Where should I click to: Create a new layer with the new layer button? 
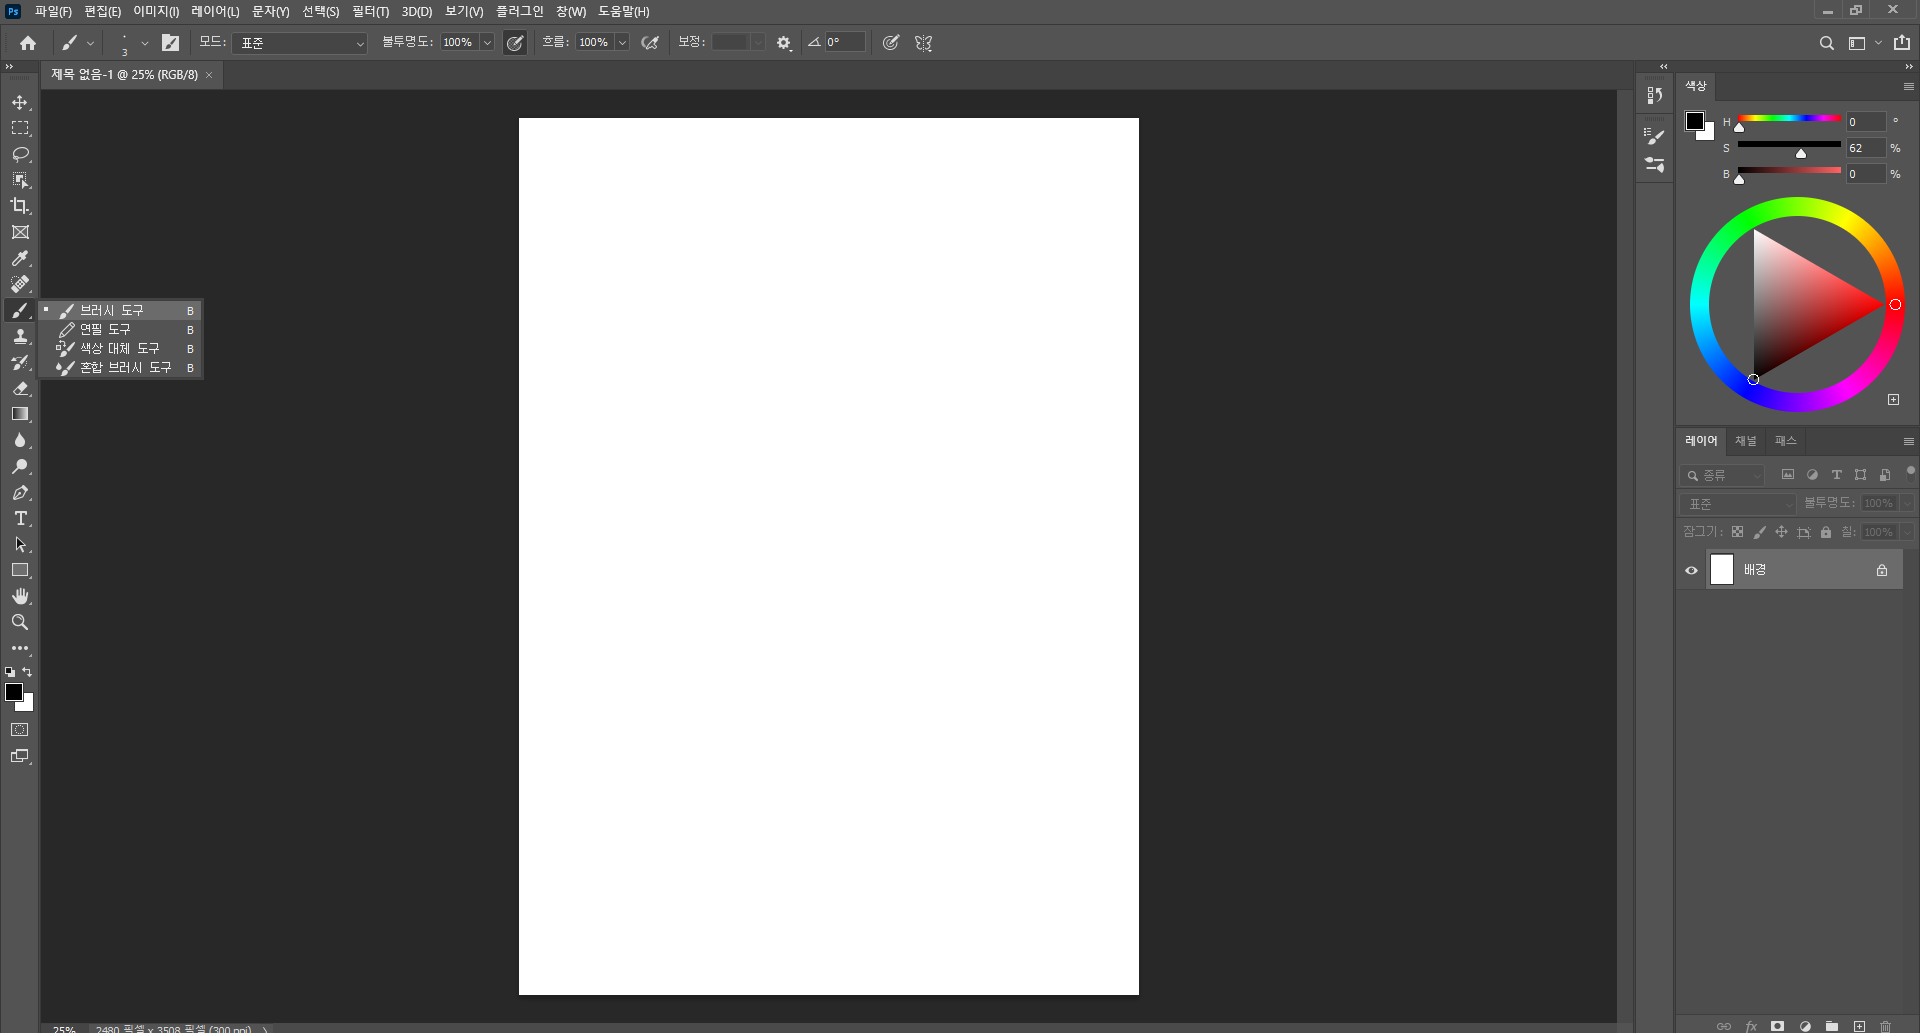click(x=1857, y=1026)
